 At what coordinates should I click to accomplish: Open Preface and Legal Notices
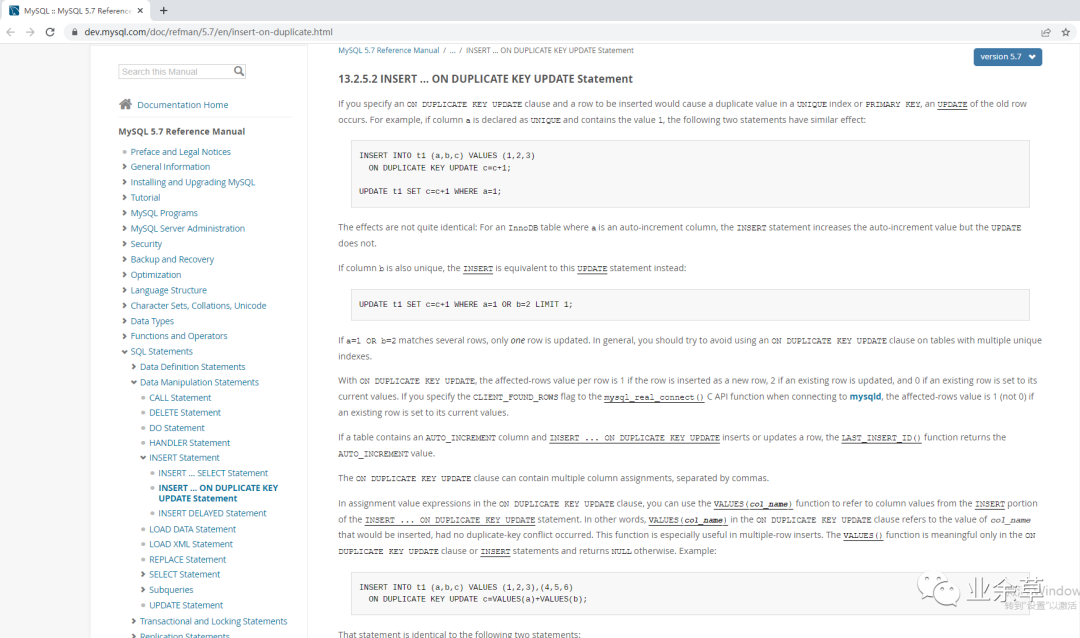coord(180,152)
